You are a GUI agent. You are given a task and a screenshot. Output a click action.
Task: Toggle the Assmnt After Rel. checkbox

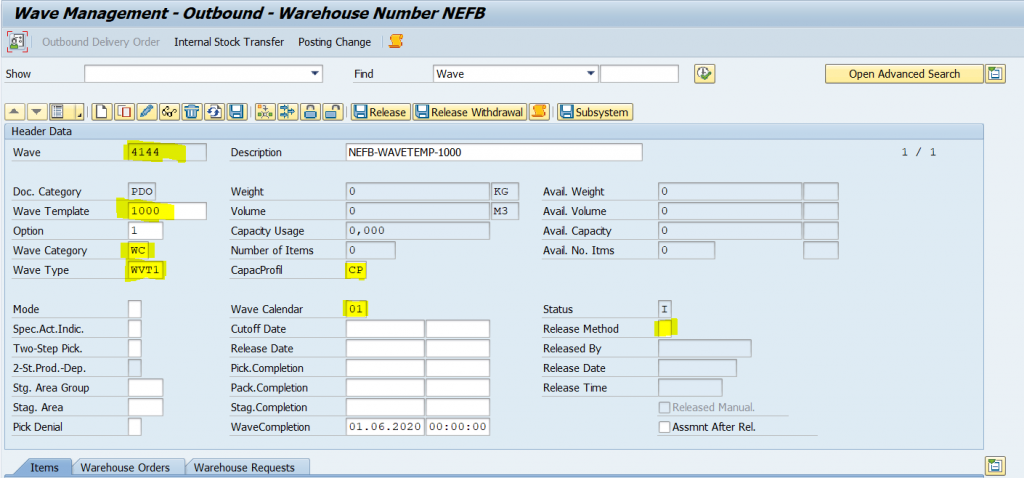(x=664, y=428)
